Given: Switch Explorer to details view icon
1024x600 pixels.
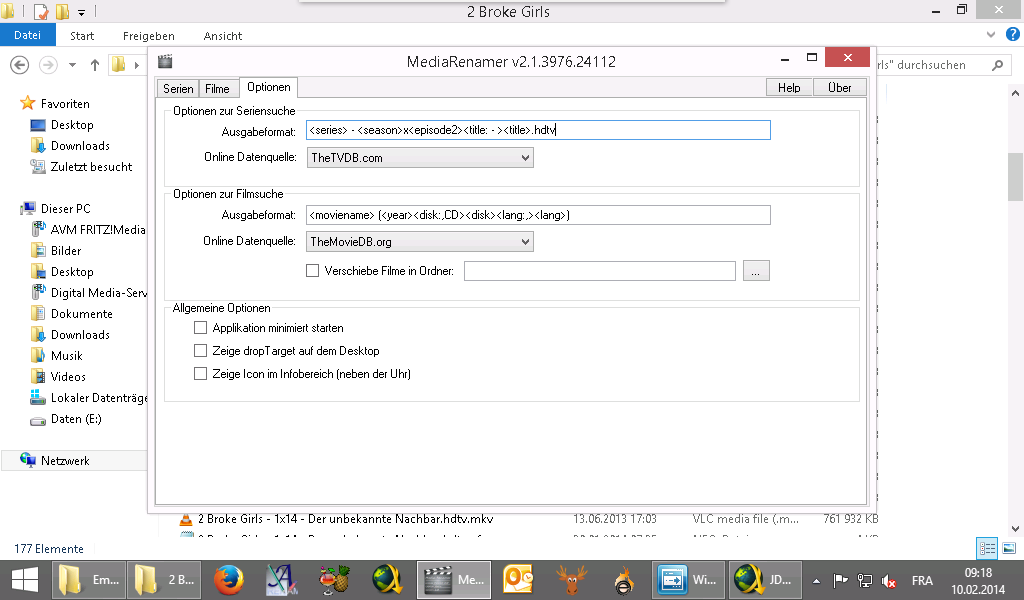Looking at the screenshot, I should 987,548.
